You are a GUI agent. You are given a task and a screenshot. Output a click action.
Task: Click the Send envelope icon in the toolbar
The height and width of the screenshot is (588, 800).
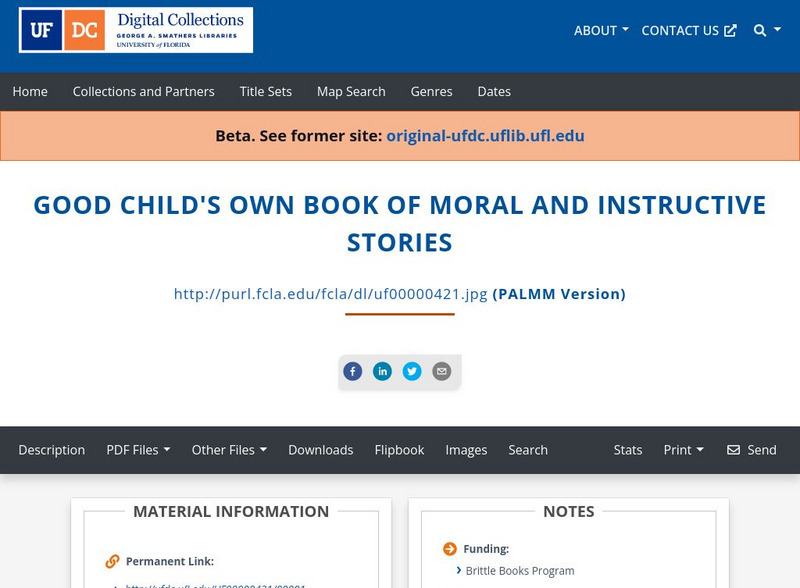coord(735,450)
